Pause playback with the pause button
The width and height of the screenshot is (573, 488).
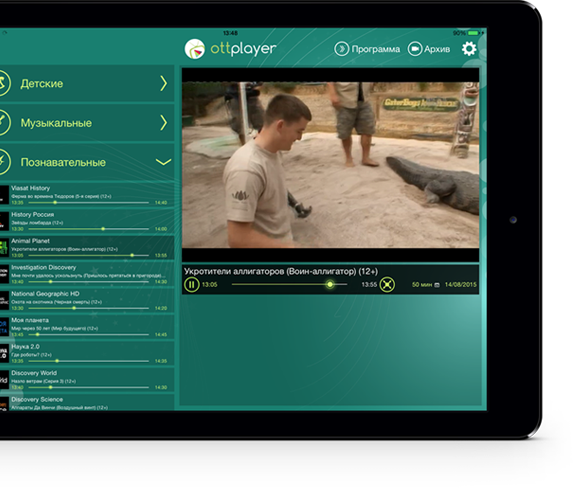191,284
